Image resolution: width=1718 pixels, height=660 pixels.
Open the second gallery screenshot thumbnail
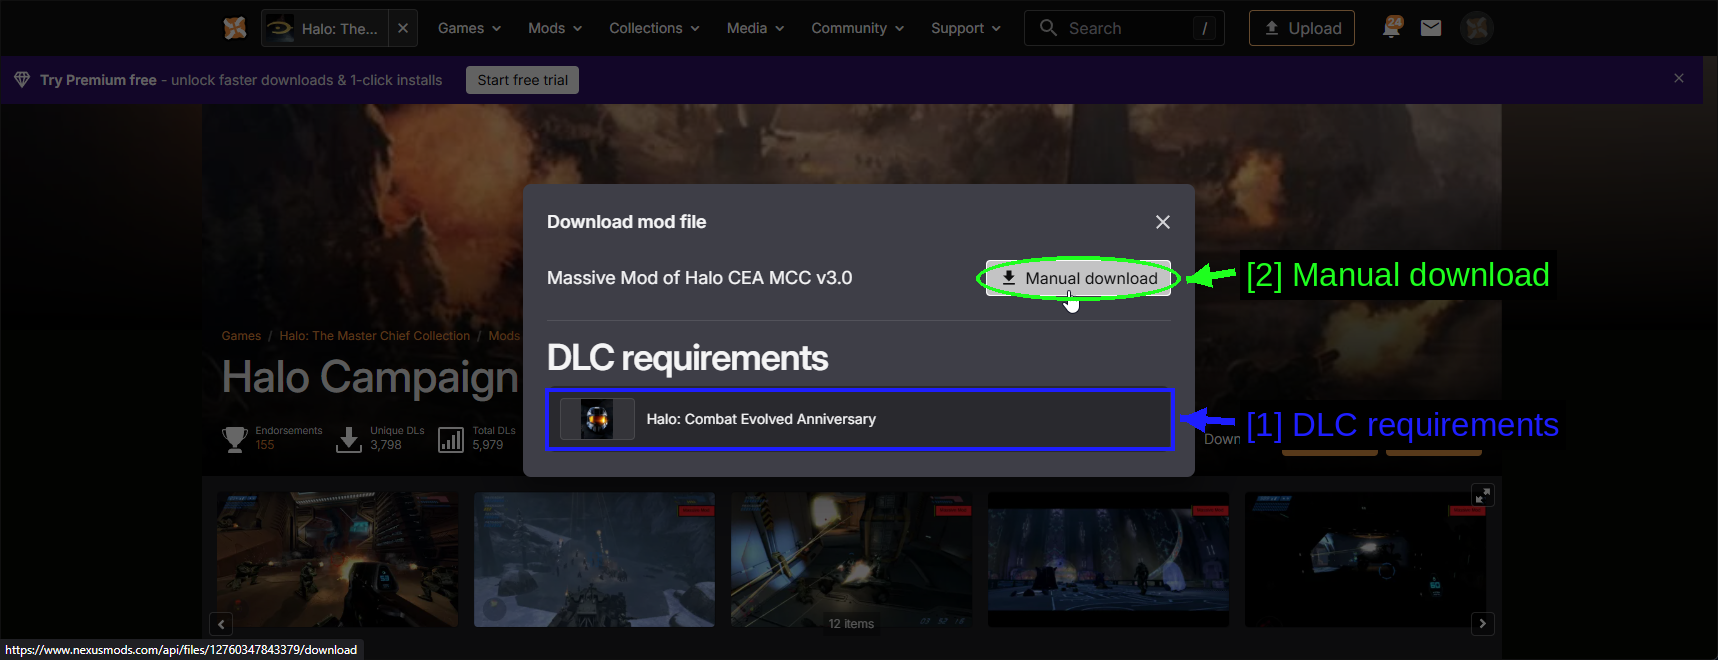(594, 560)
